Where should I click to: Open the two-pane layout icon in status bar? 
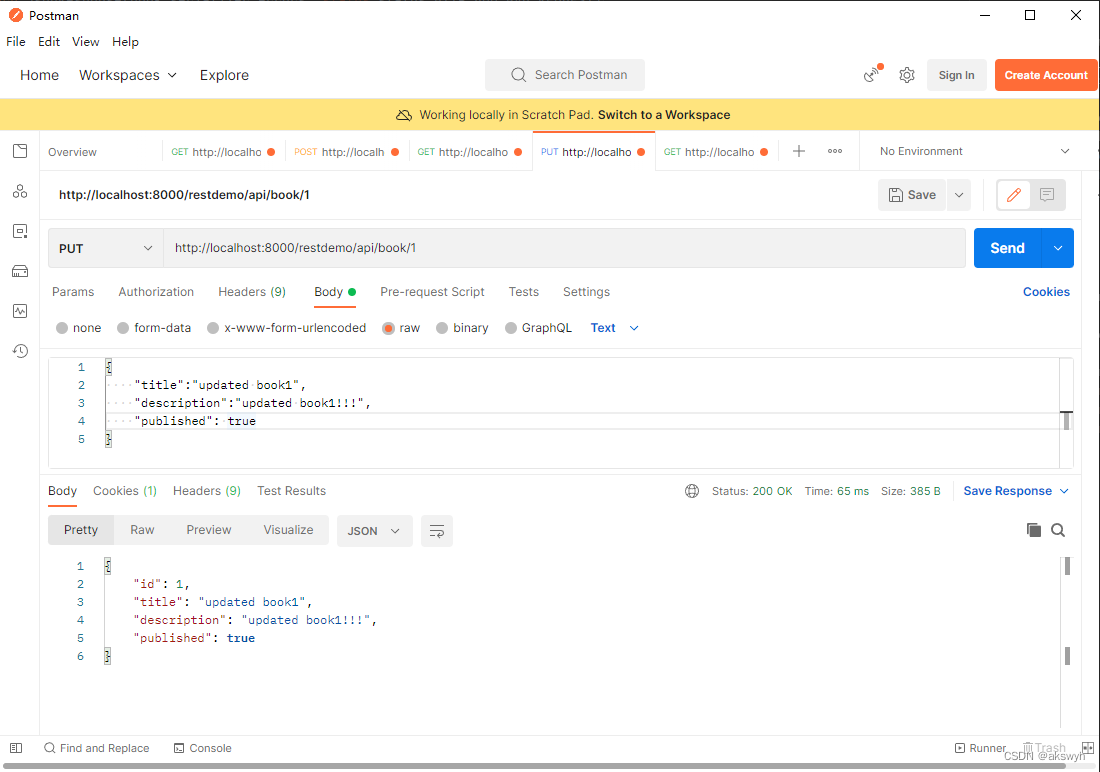[x=1087, y=748]
